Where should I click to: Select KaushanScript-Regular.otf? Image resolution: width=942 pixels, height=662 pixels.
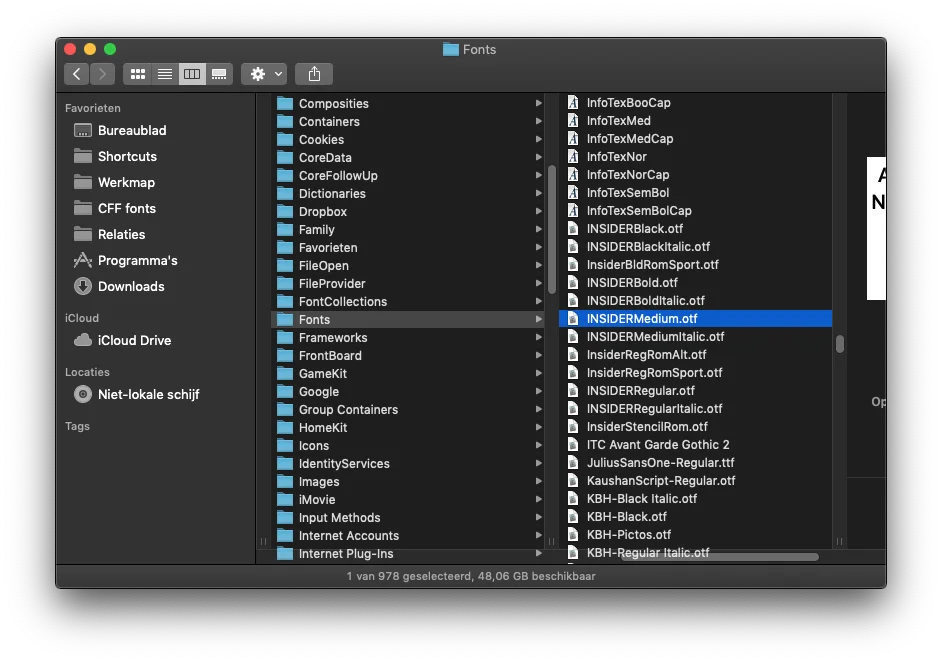(x=696, y=481)
